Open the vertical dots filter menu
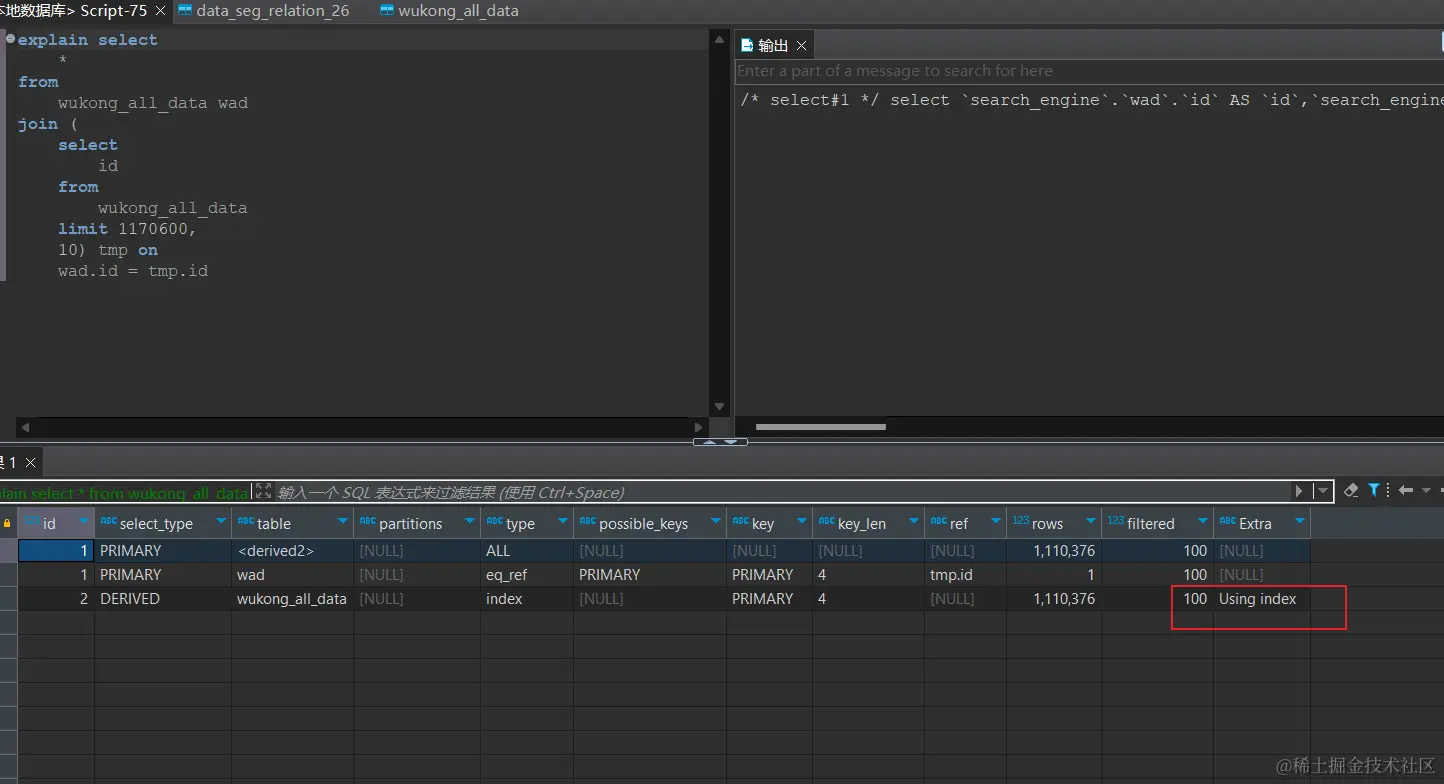The height and width of the screenshot is (784, 1444). pyautogui.click(x=1387, y=490)
